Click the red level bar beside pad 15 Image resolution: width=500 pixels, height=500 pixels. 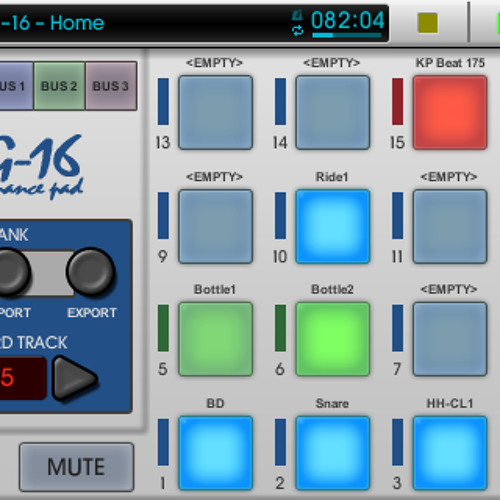pyautogui.click(x=398, y=102)
